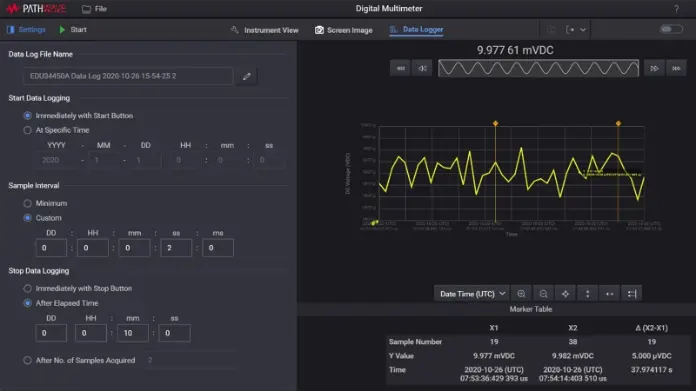Open the help question mark

676,9
